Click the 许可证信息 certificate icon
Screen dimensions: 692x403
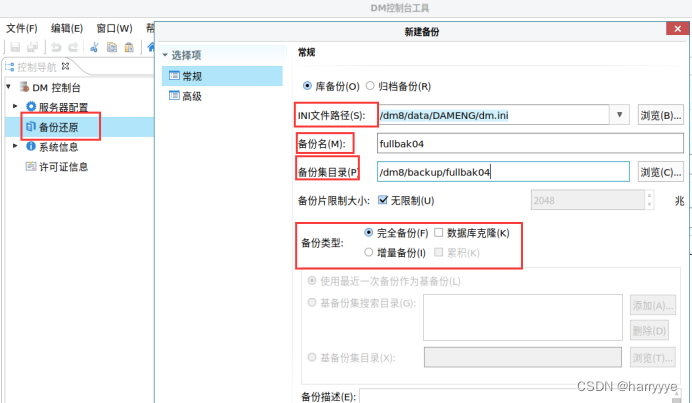[x=30, y=166]
